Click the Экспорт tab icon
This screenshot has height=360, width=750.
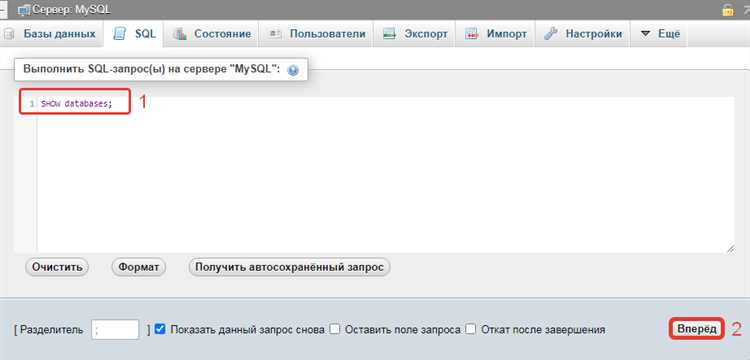tap(389, 34)
